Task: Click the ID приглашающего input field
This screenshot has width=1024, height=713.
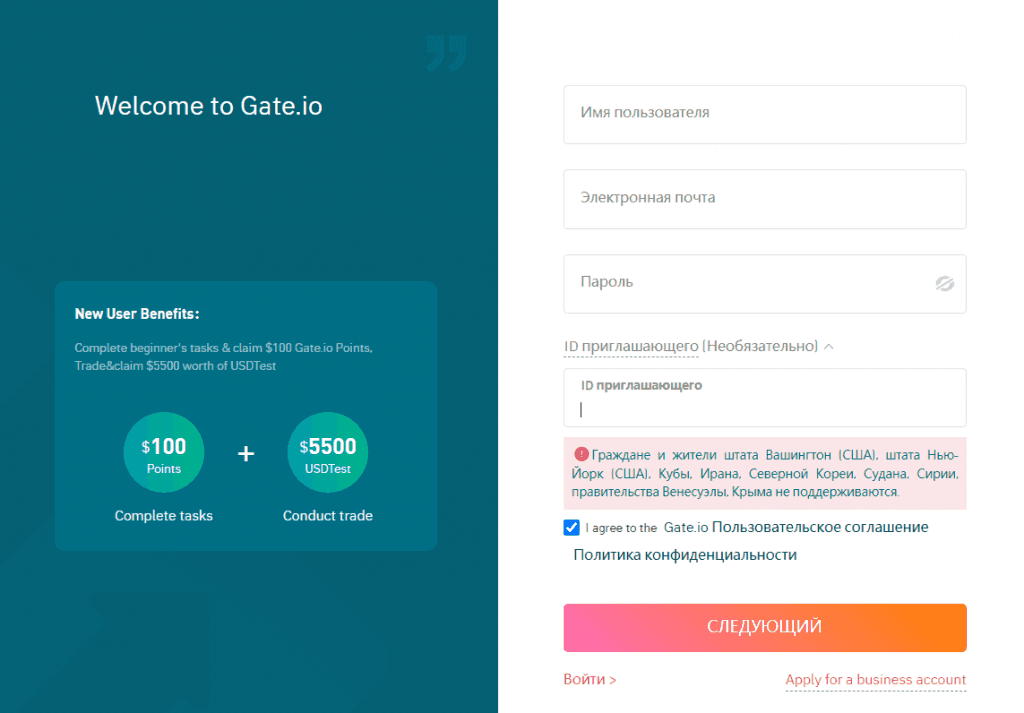Action: 765,398
